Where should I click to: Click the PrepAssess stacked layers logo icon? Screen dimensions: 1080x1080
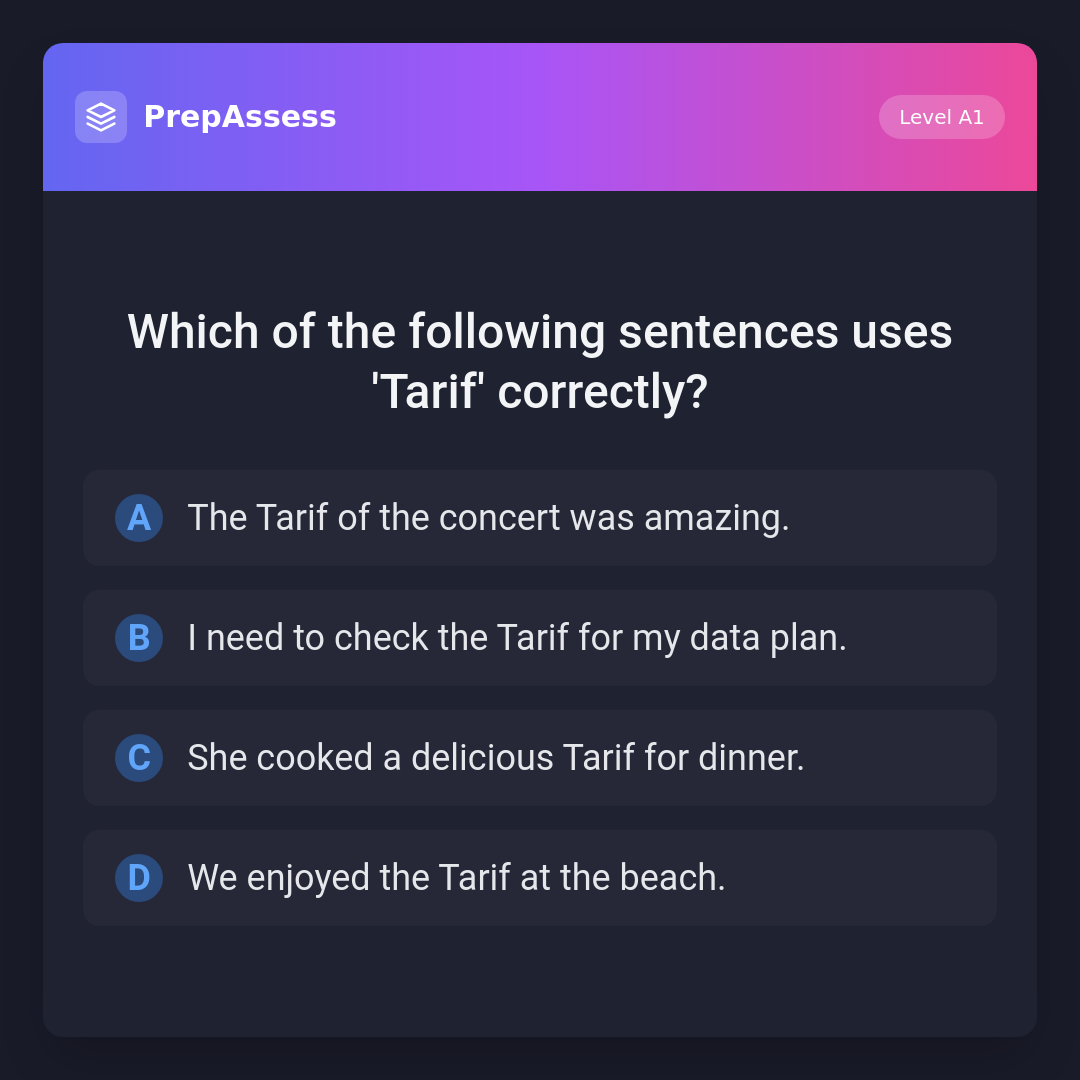(x=101, y=117)
